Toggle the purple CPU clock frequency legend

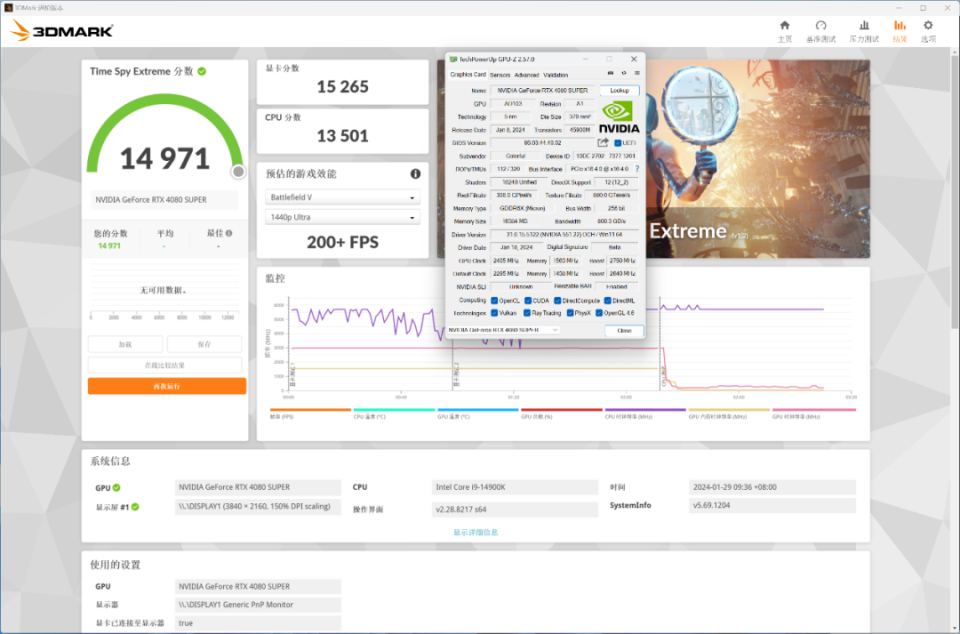(x=645, y=414)
